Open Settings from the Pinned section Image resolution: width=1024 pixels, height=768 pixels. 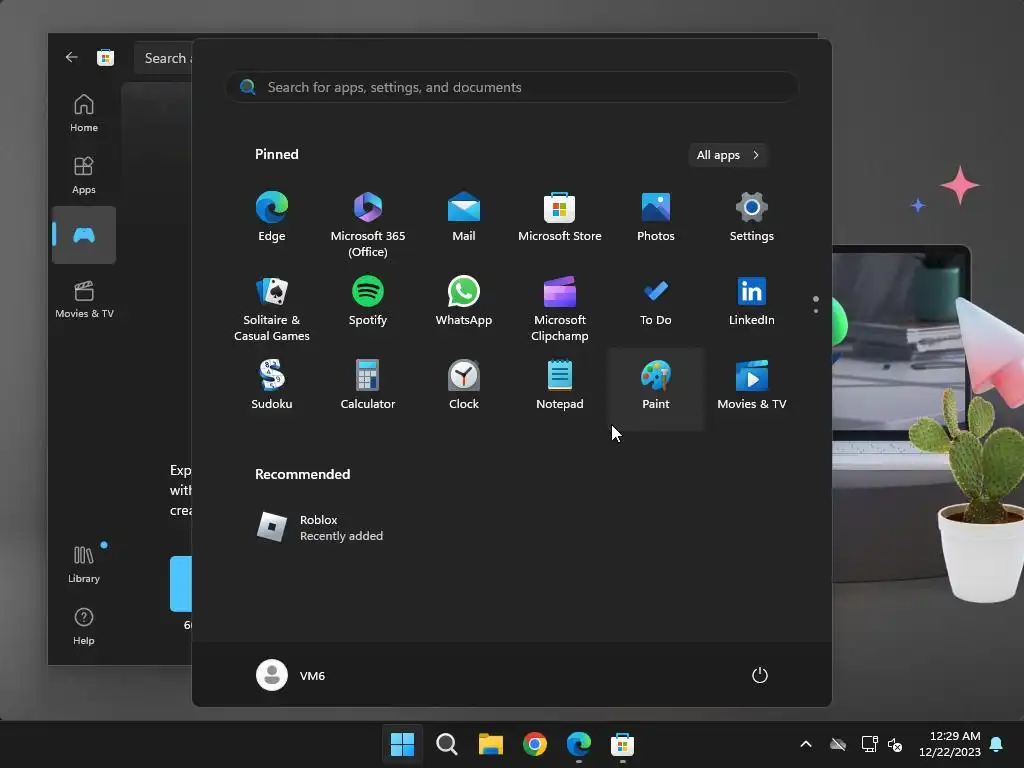(752, 217)
